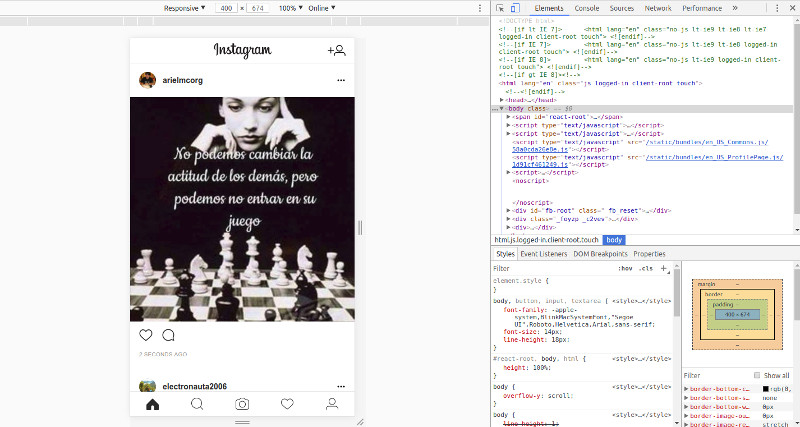
Task: Click the discover people add-user icon
Action: pos(336,50)
